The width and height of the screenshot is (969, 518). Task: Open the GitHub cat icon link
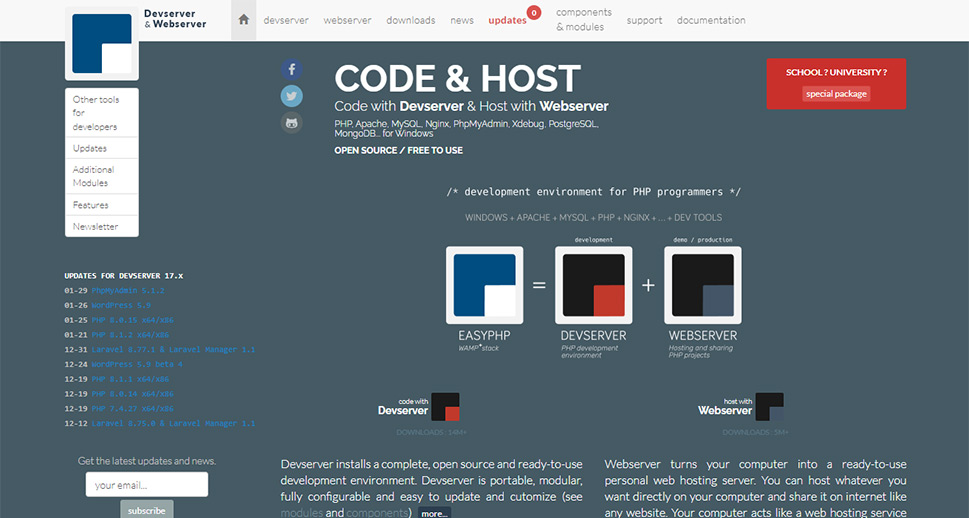click(292, 122)
